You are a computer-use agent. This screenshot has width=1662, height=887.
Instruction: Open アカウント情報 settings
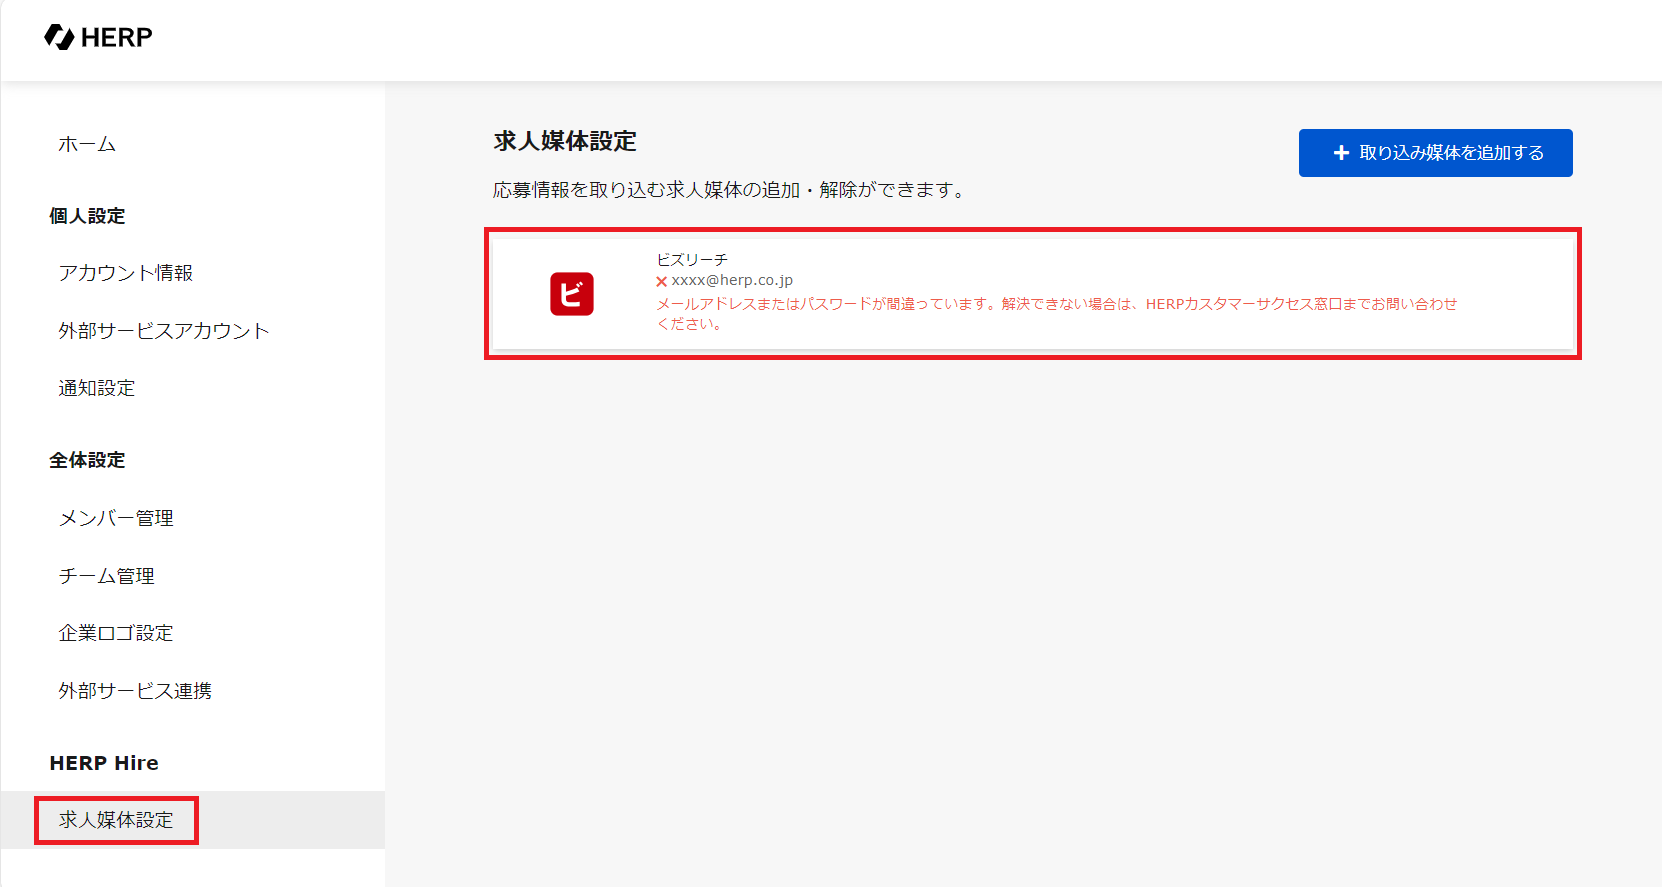click(x=126, y=273)
